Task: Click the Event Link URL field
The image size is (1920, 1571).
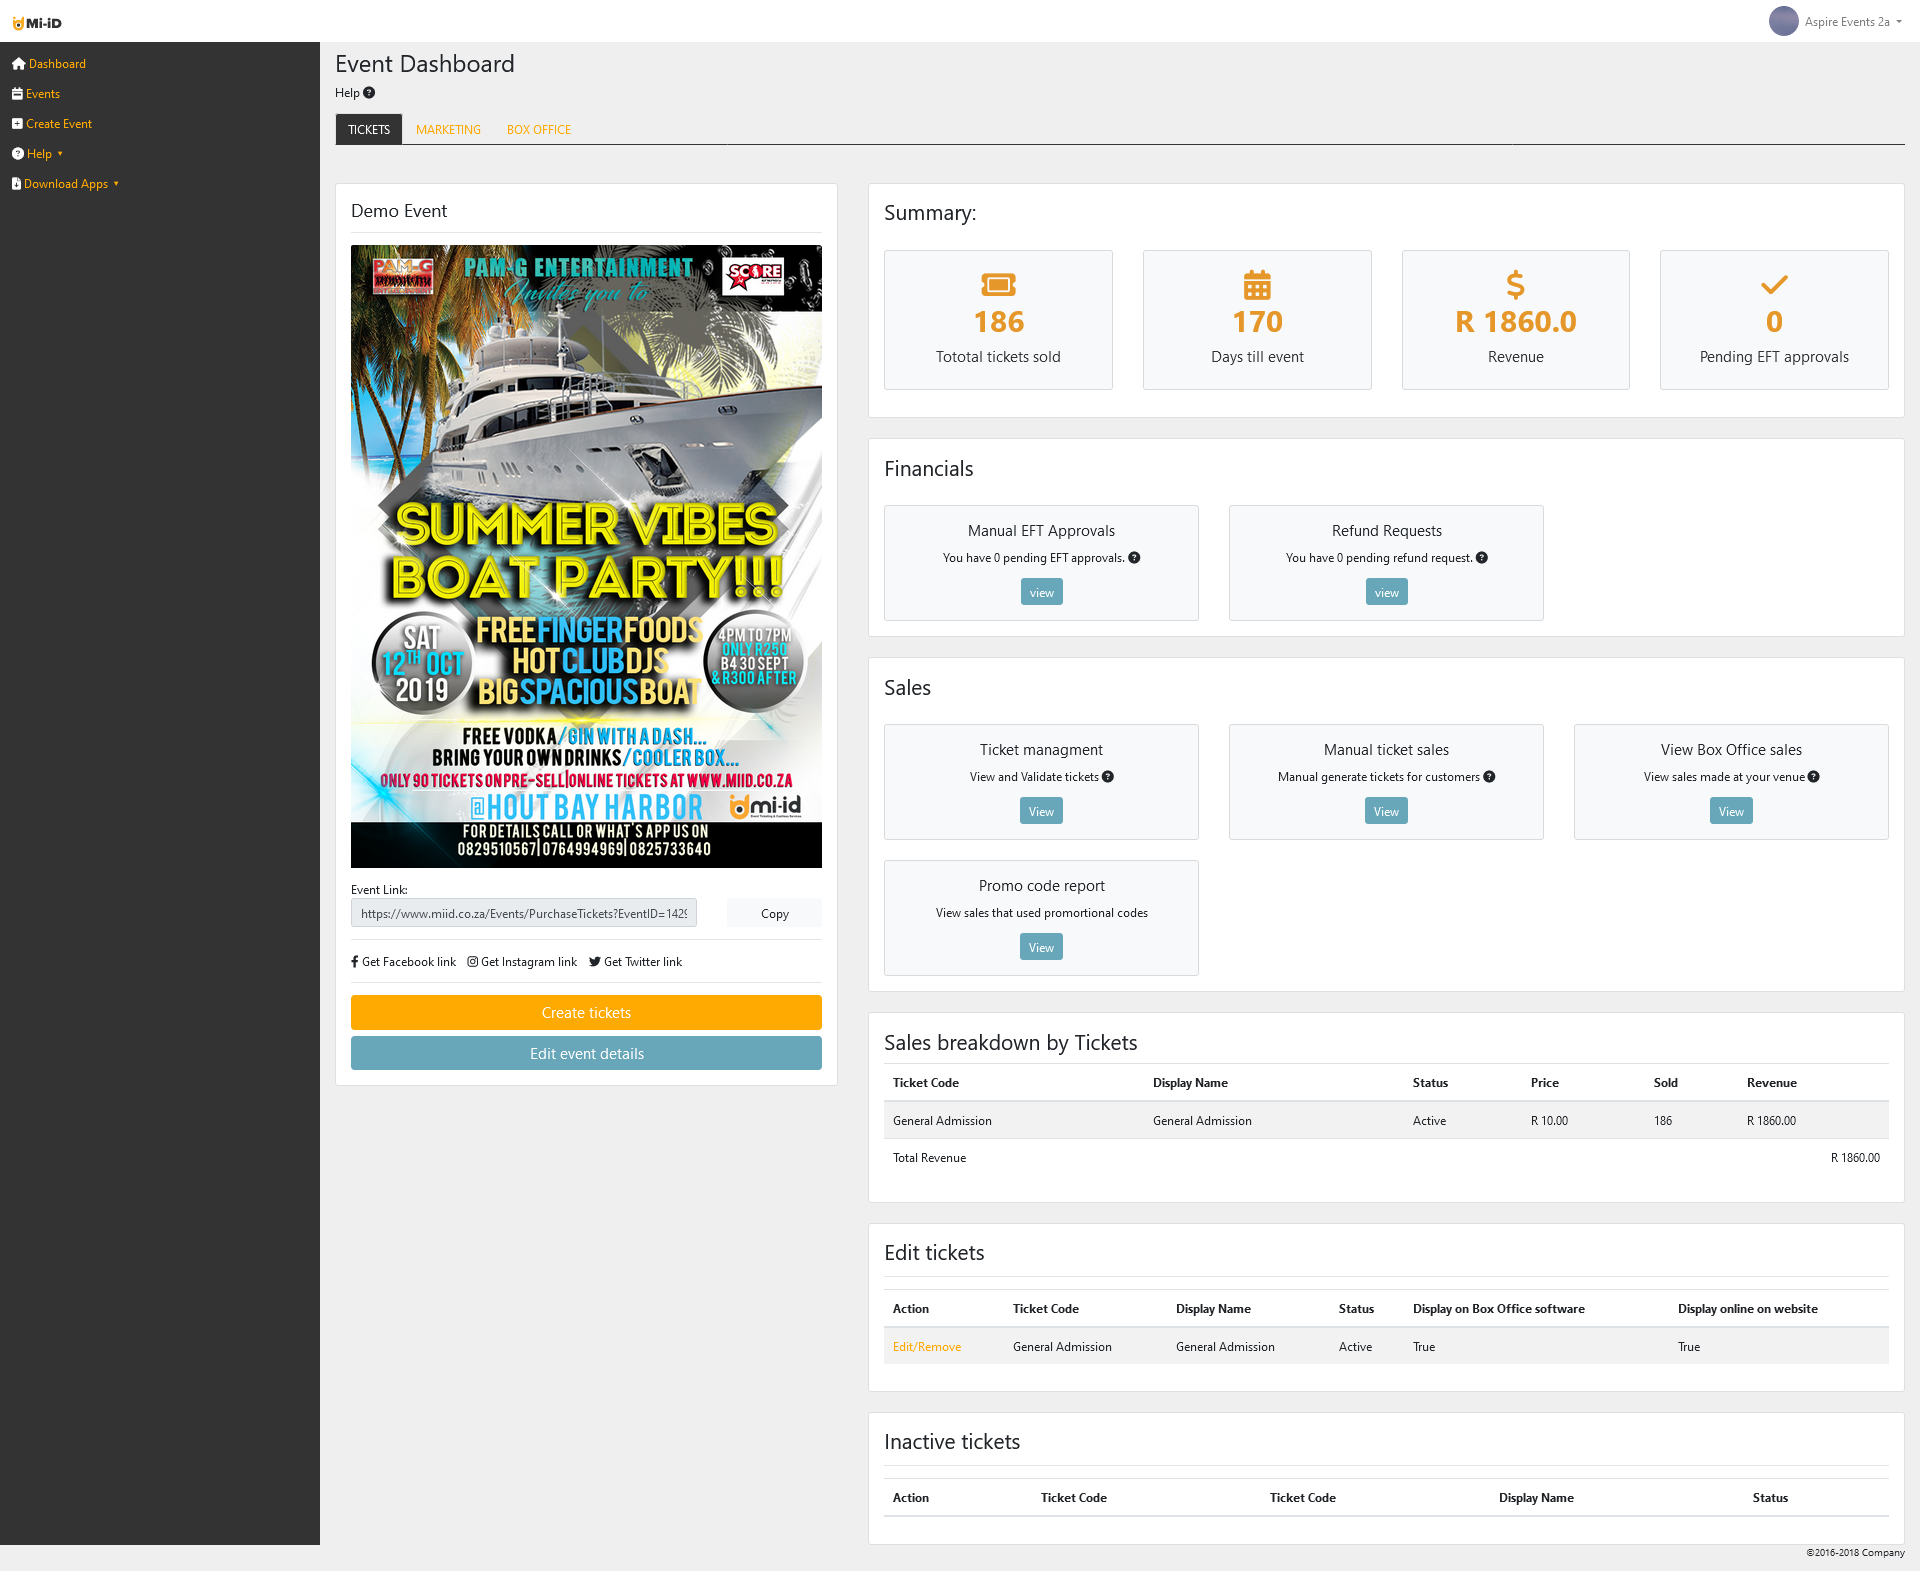Action: tap(523, 913)
